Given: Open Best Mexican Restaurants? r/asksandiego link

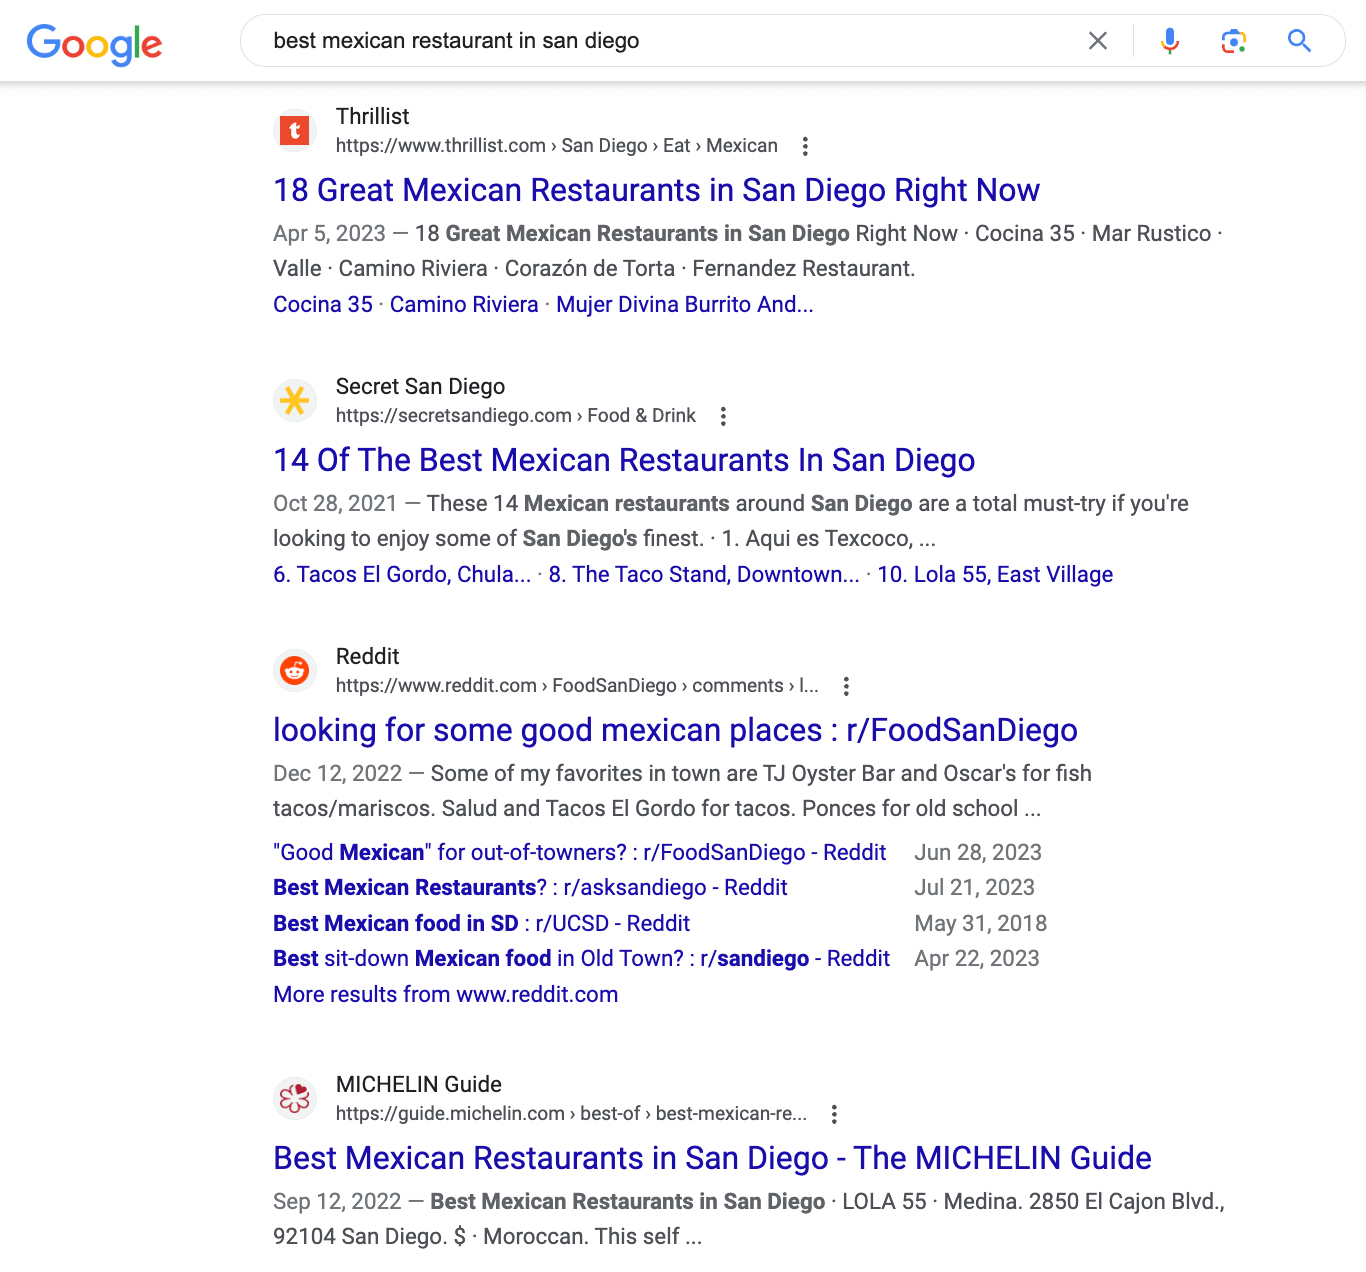Looking at the screenshot, I should (530, 887).
